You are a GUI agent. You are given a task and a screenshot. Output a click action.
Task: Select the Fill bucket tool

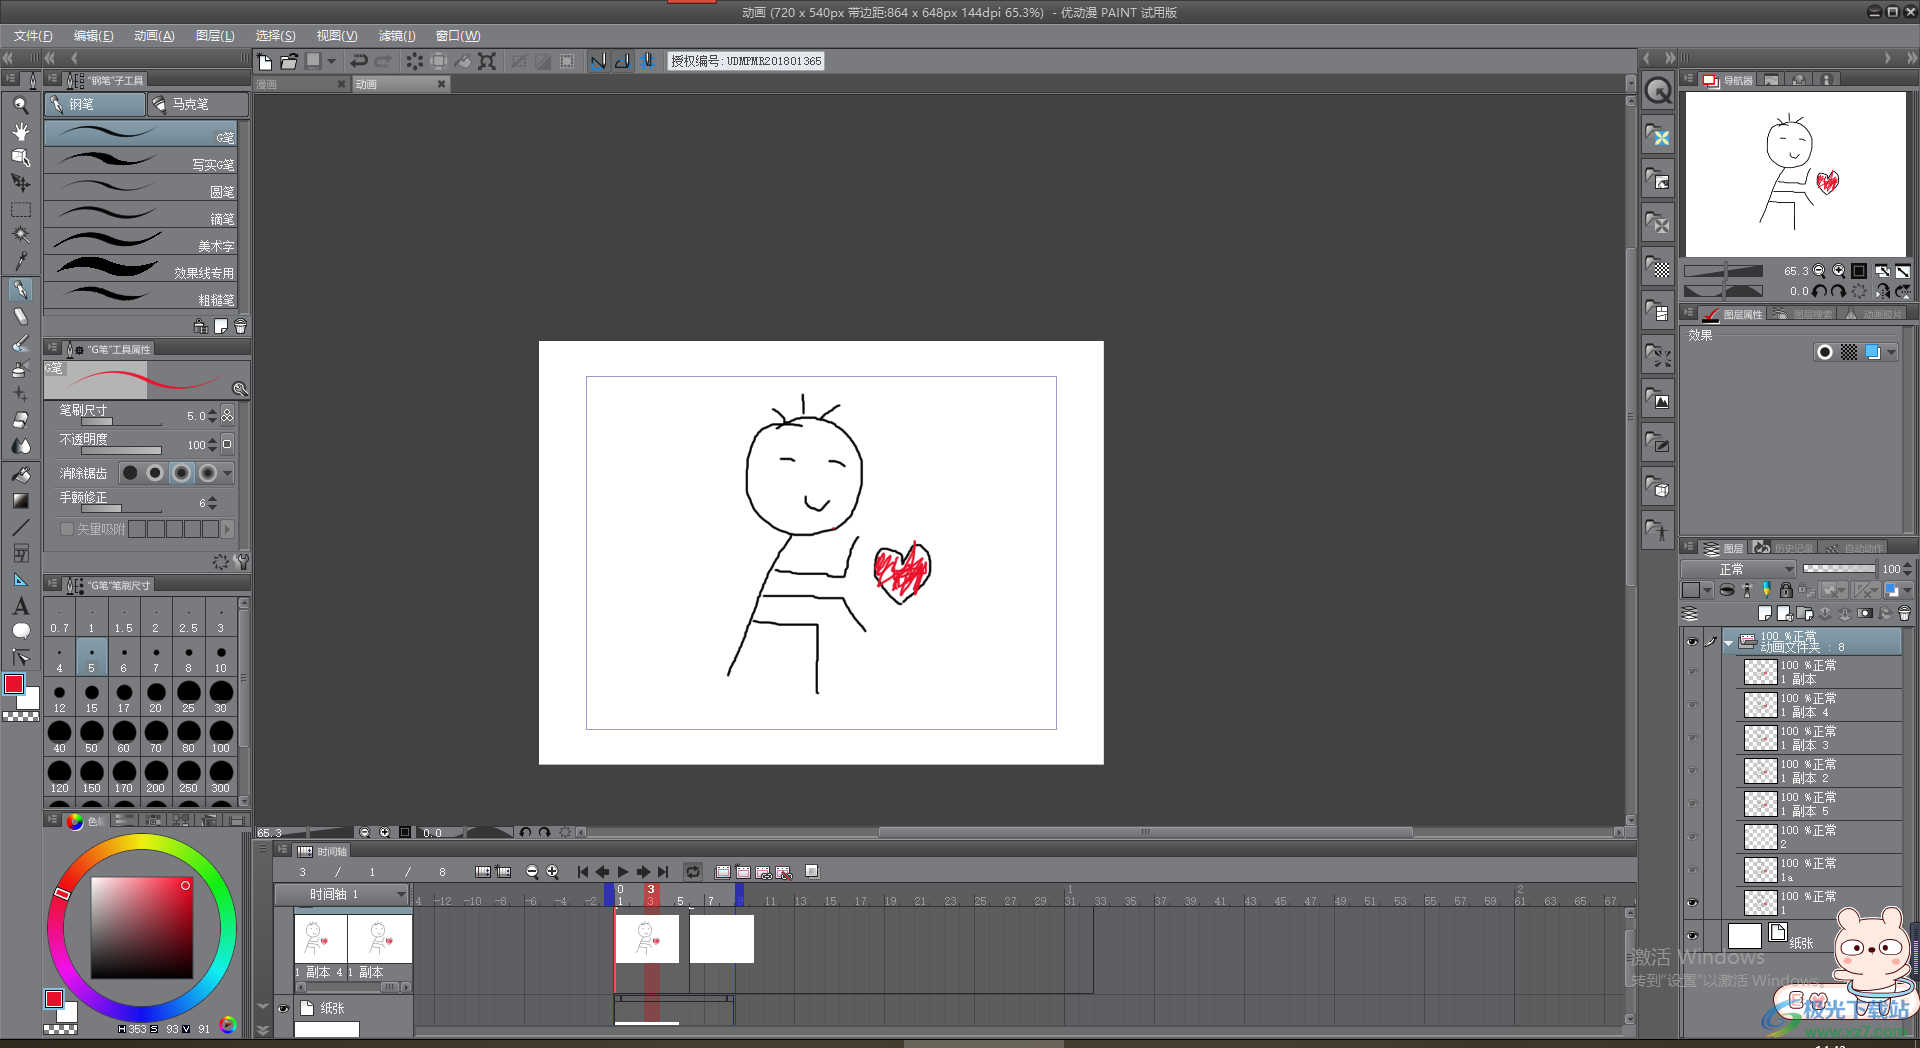tap(20, 475)
